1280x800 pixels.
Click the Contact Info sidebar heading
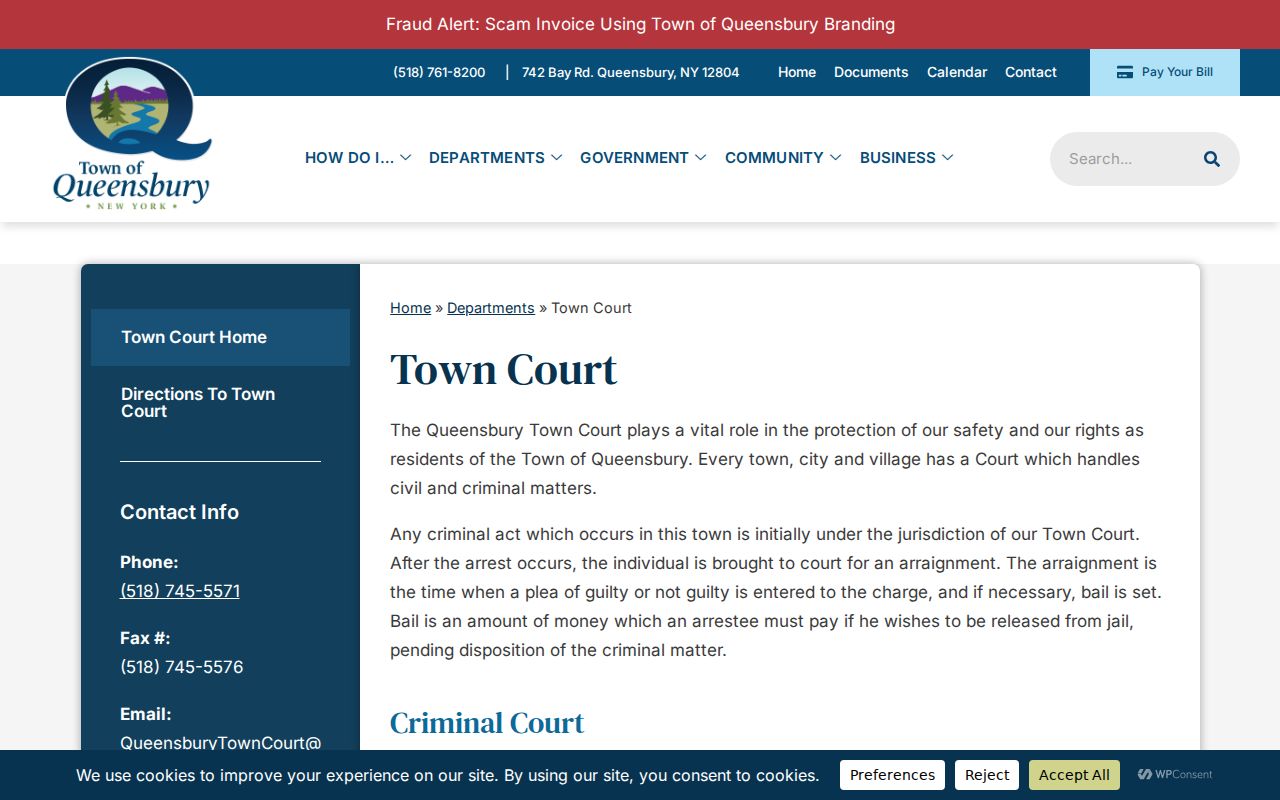(179, 512)
